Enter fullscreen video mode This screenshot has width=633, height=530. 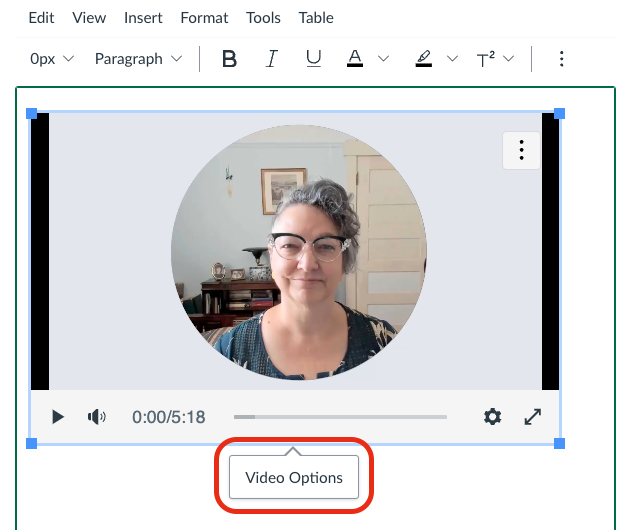click(x=533, y=417)
